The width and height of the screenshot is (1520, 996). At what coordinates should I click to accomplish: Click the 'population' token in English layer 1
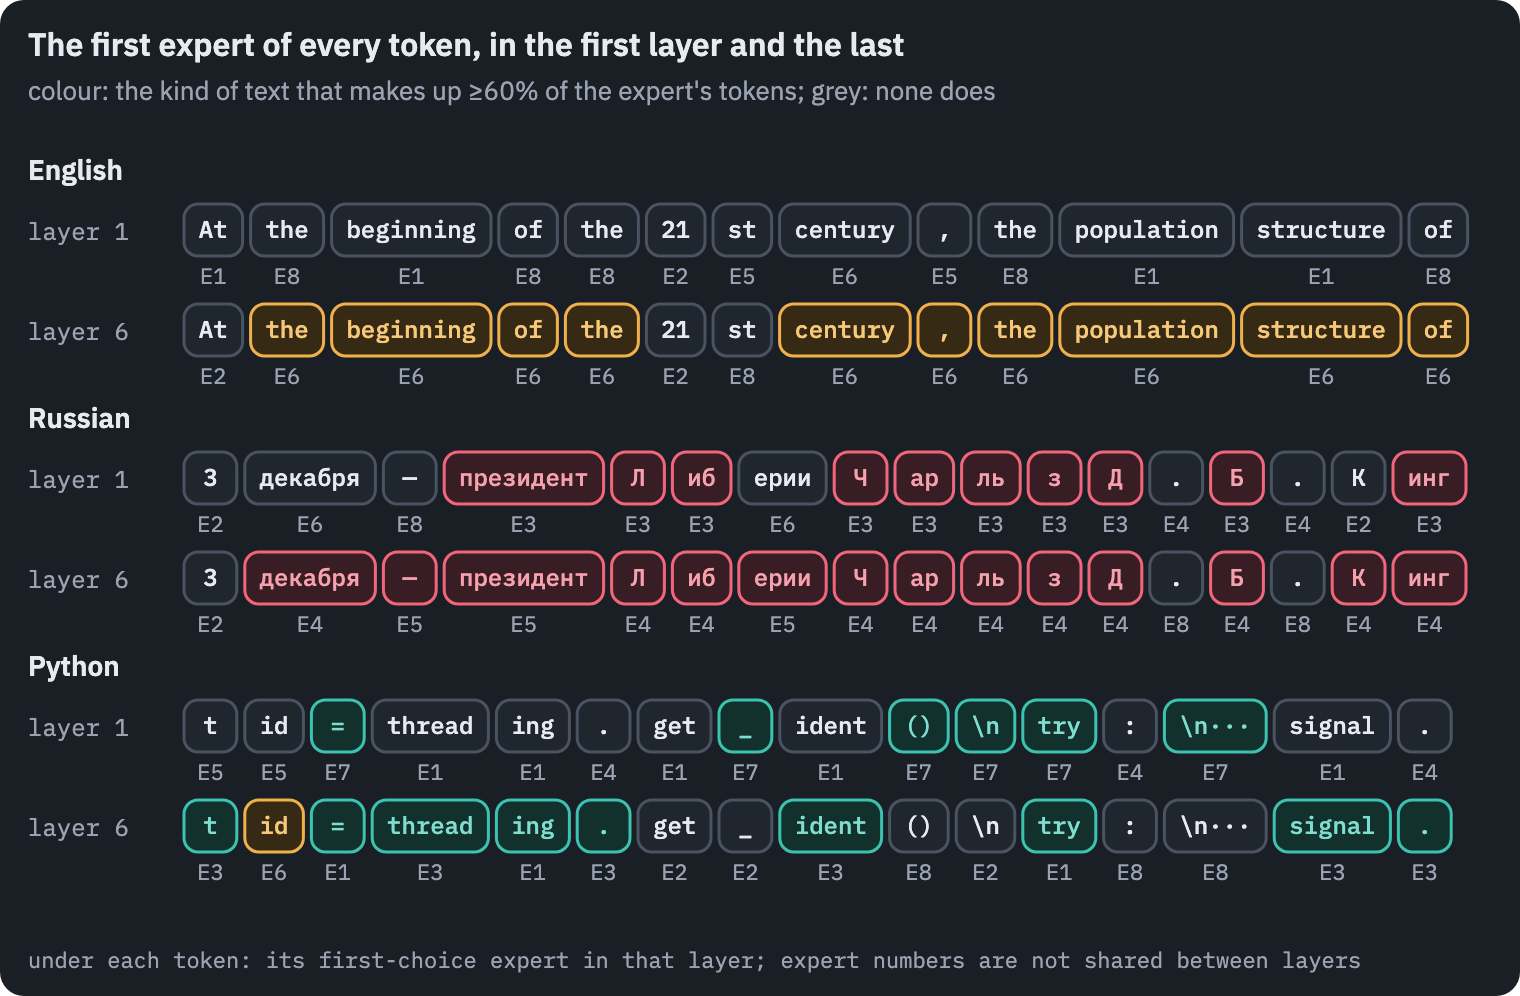(1146, 230)
